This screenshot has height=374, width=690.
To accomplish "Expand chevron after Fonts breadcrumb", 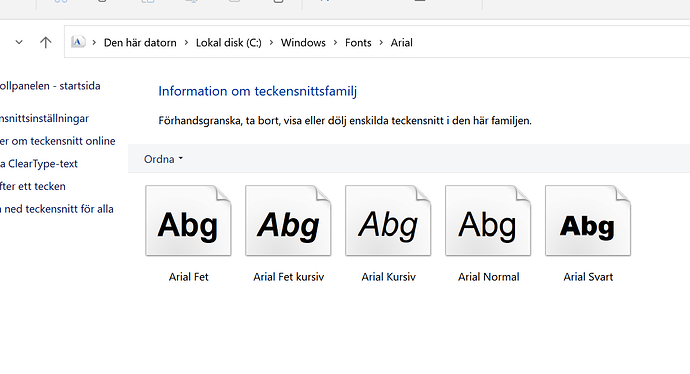I will pyautogui.click(x=381, y=43).
